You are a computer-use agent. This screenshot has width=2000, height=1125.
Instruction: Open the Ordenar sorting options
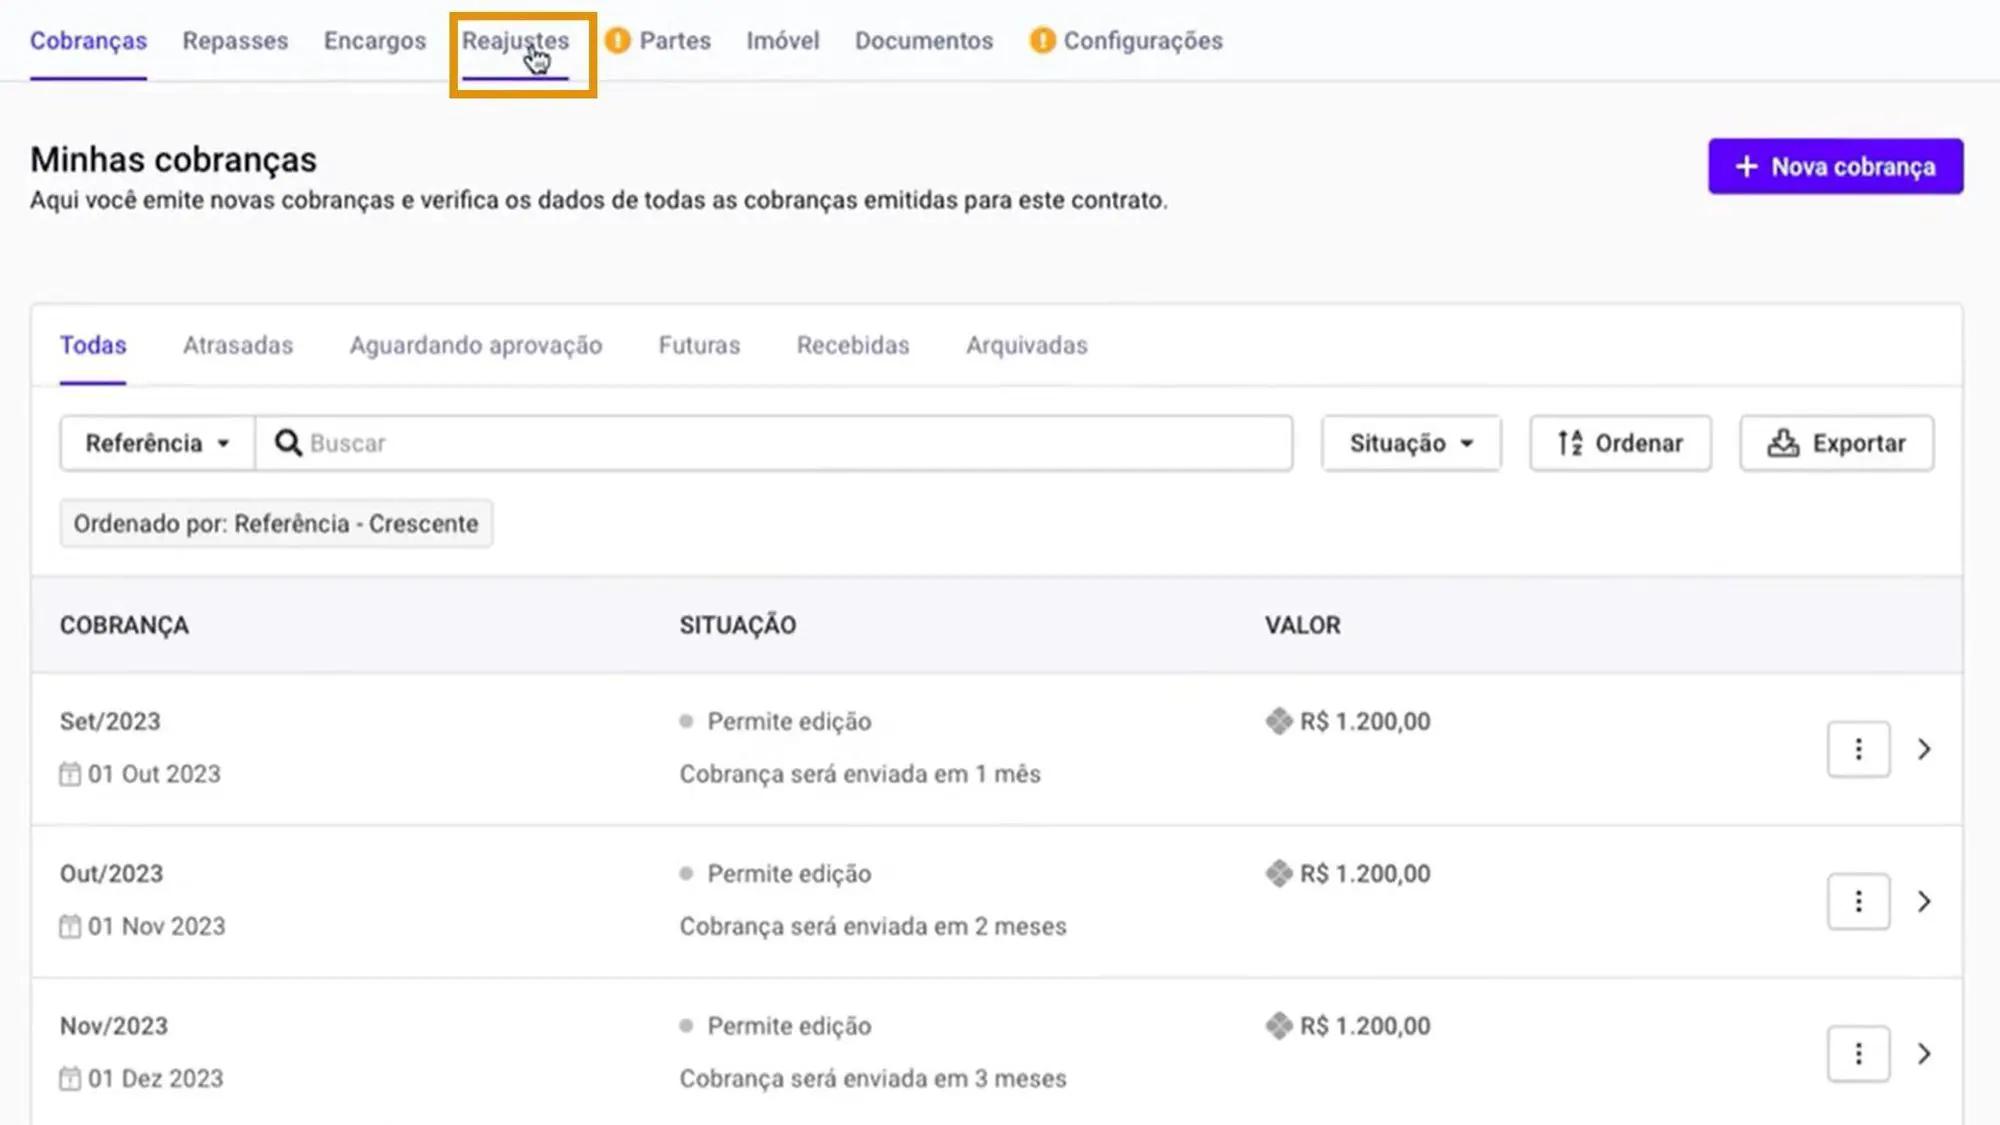(x=1620, y=443)
